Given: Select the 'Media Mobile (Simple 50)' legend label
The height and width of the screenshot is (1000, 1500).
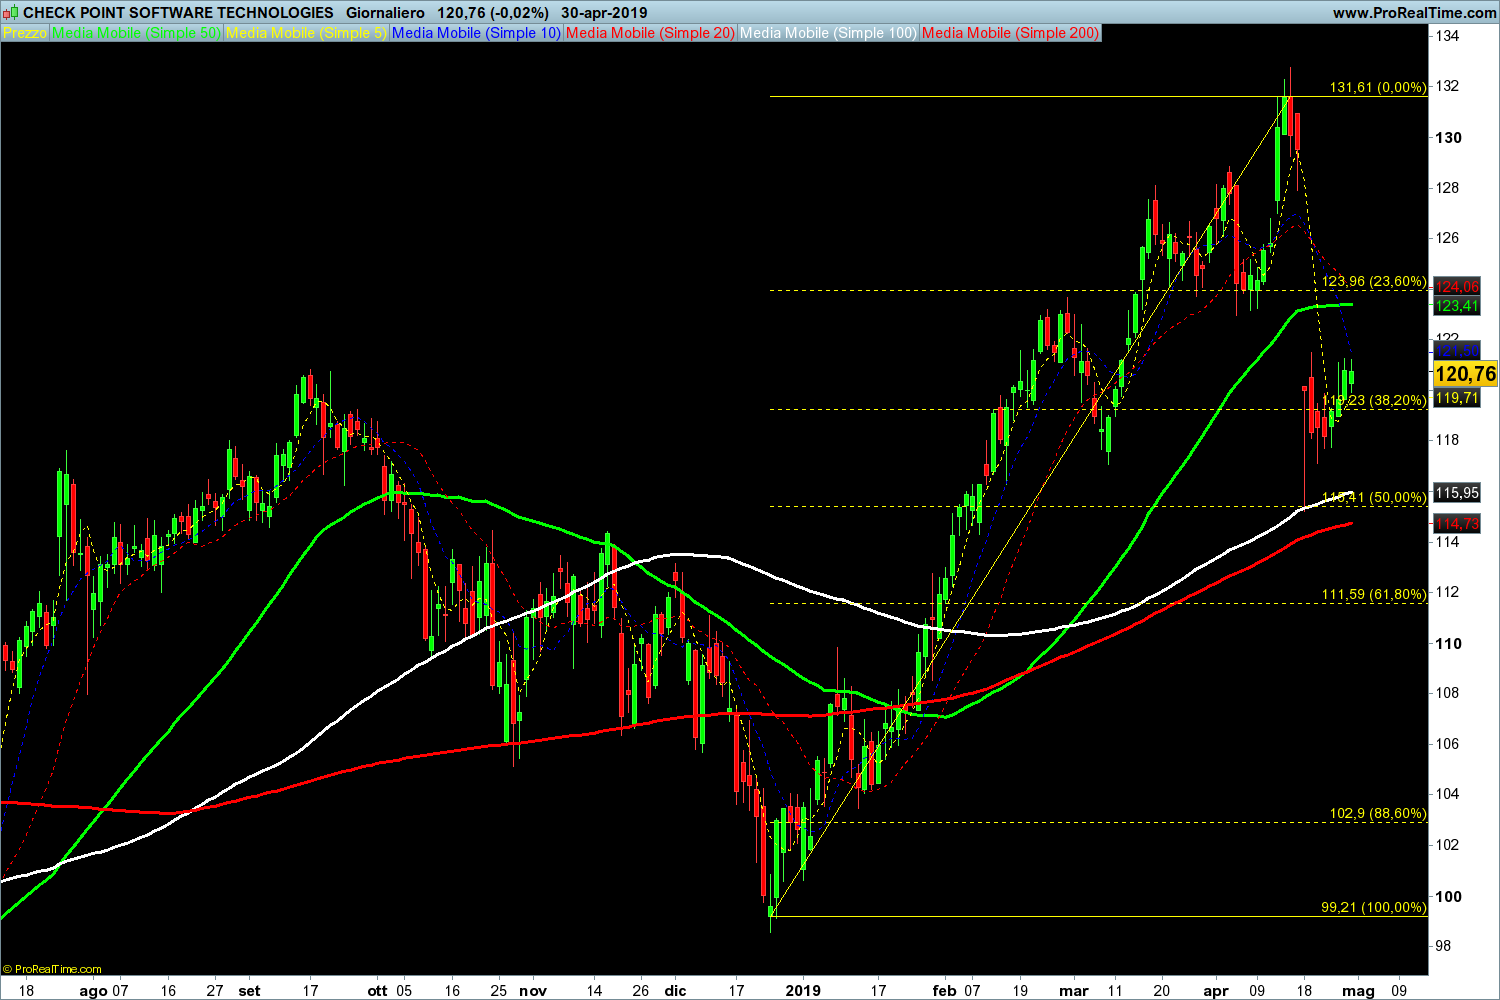Looking at the screenshot, I should pos(137,33).
